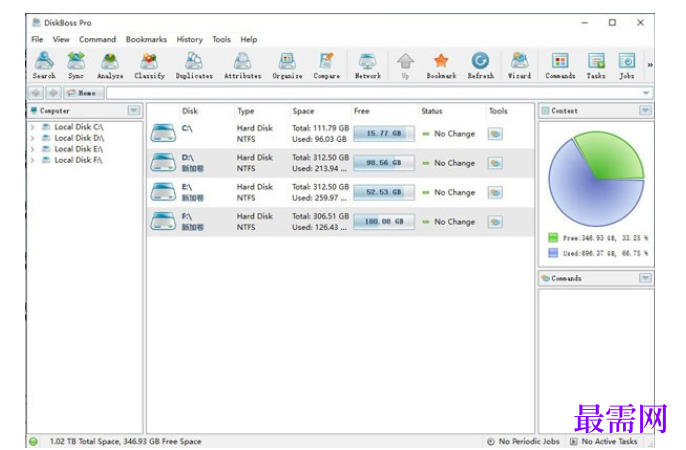Open the Duplicates finder

[x=194, y=65]
